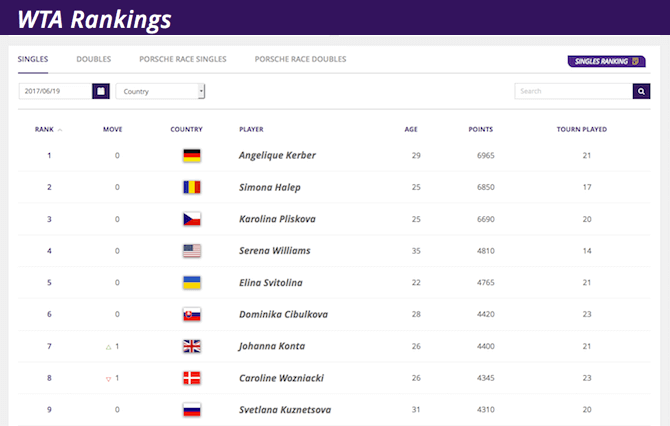Select points value 6690

(x=486, y=219)
